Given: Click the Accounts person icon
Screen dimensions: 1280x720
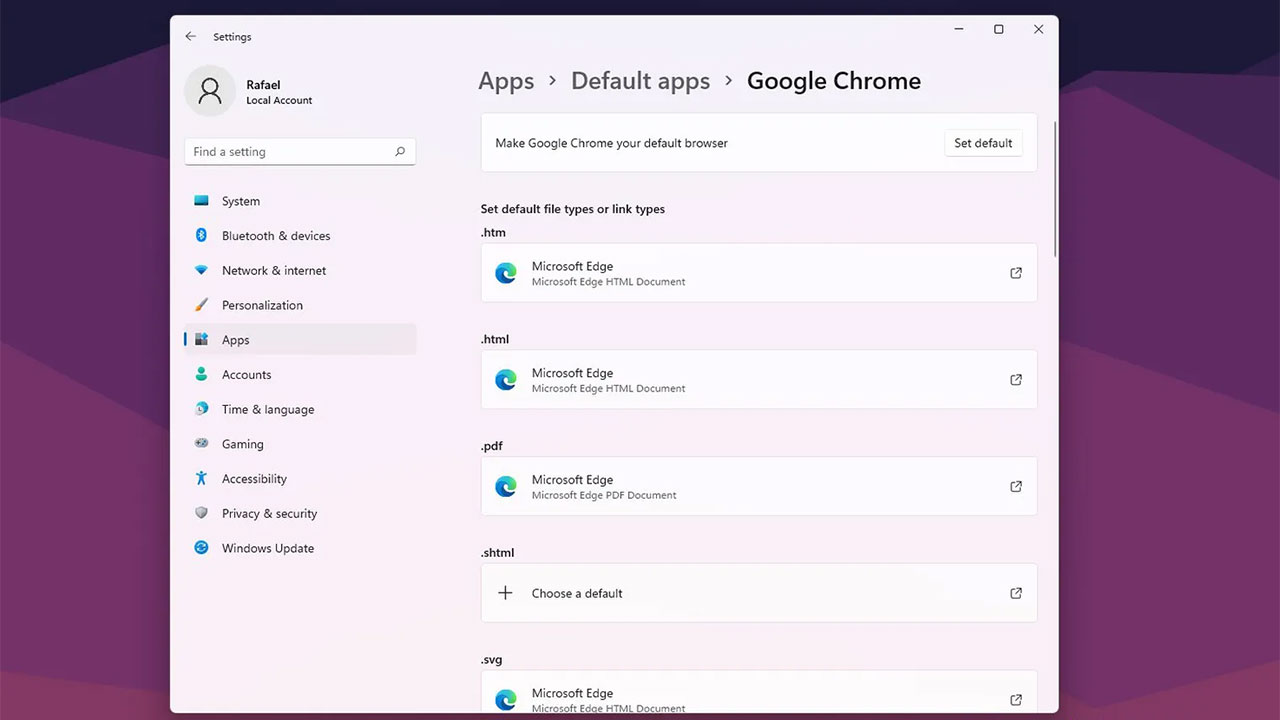Looking at the screenshot, I should click(x=202, y=374).
